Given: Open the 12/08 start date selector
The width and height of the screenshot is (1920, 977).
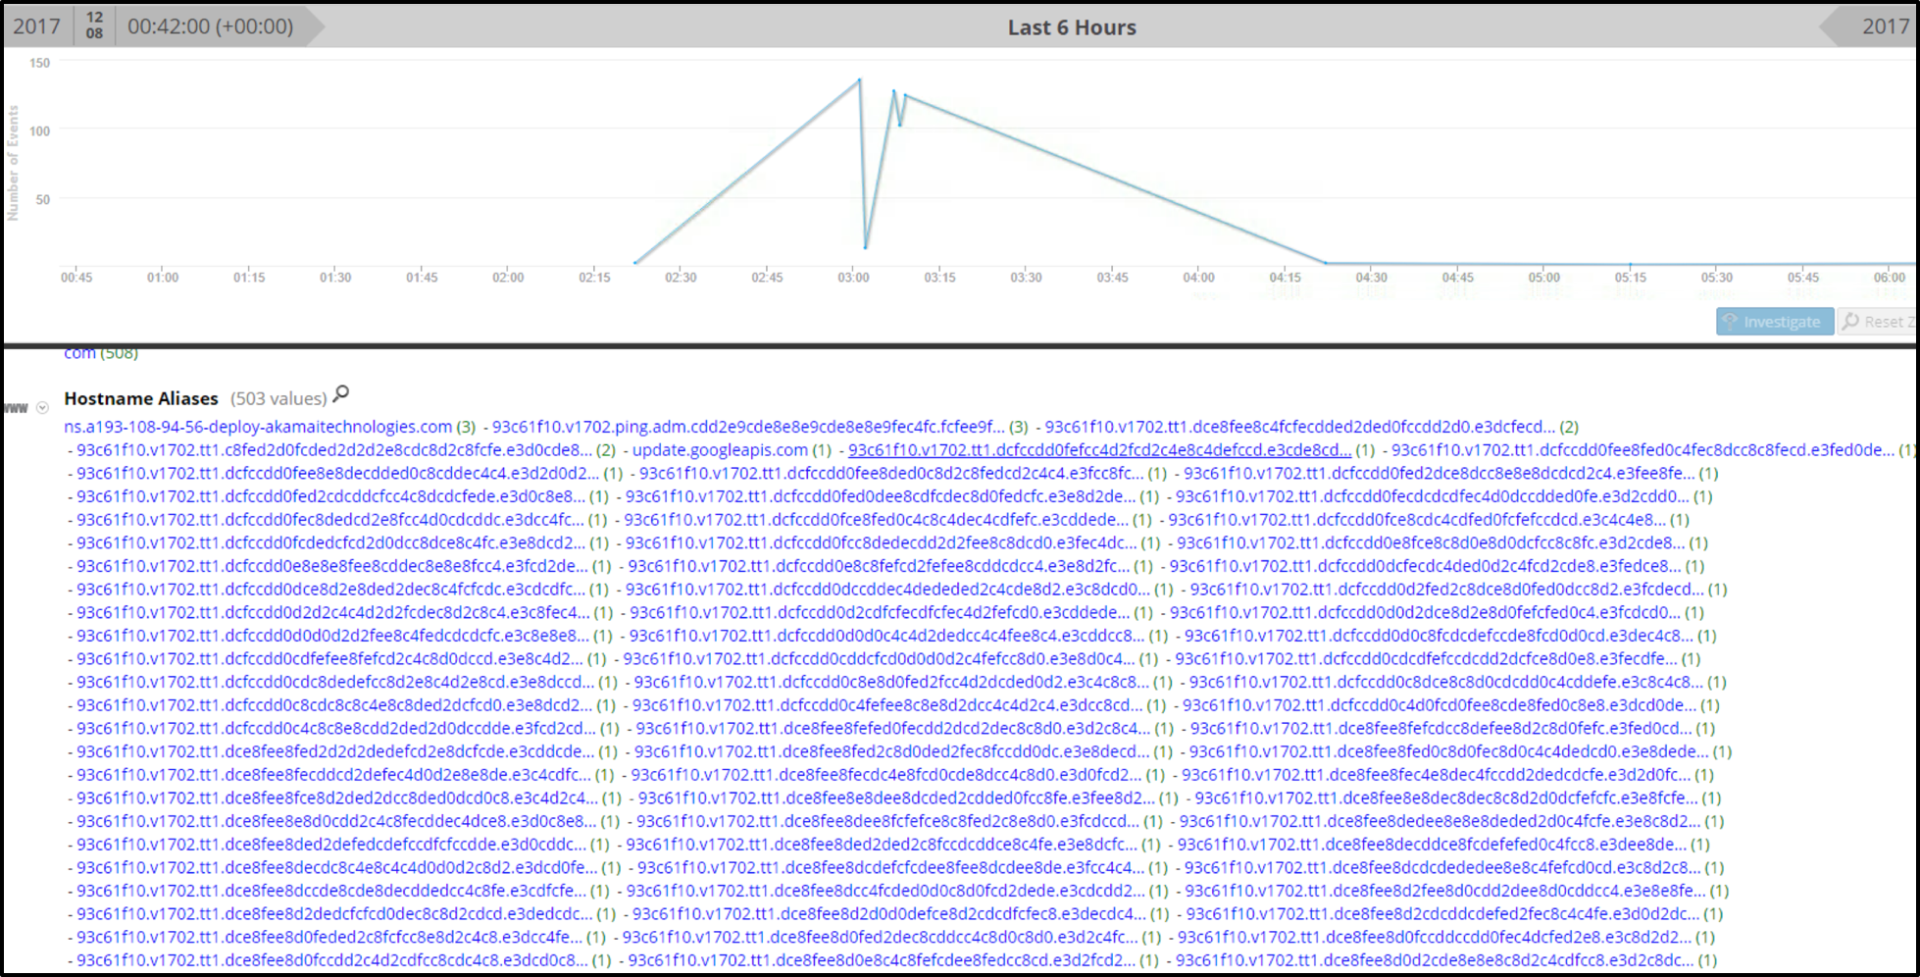Looking at the screenshot, I should coord(94,26).
